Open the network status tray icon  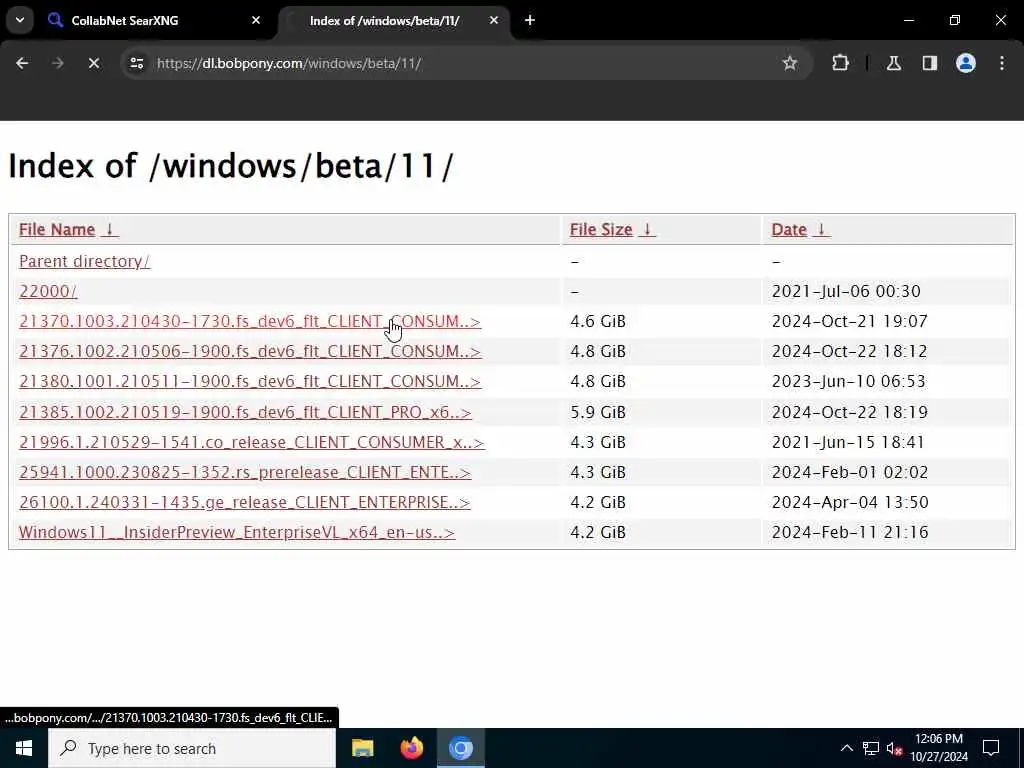[871, 748]
